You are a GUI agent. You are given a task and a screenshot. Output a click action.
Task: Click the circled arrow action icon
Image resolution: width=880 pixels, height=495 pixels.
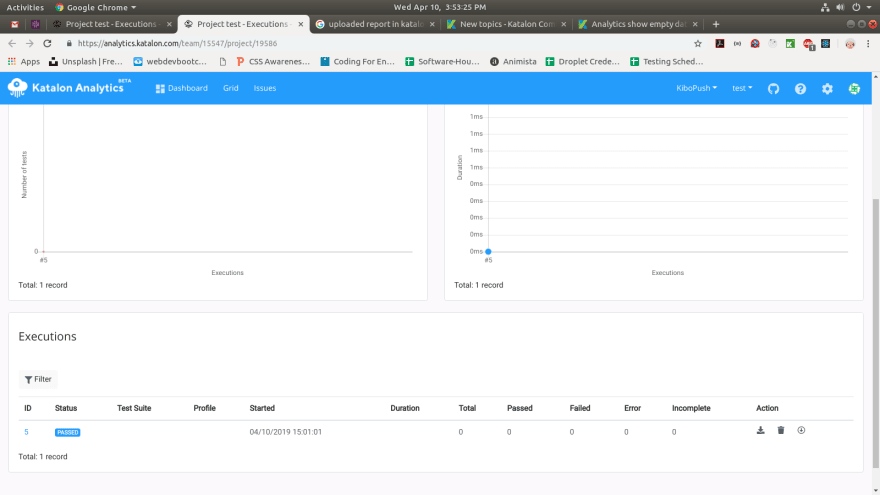click(801, 430)
